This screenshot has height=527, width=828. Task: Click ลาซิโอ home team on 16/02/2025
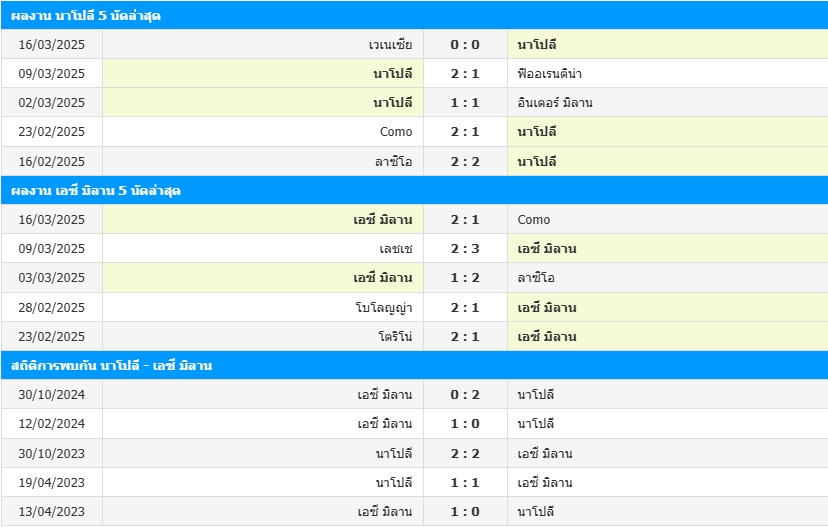click(x=393, y=162)
